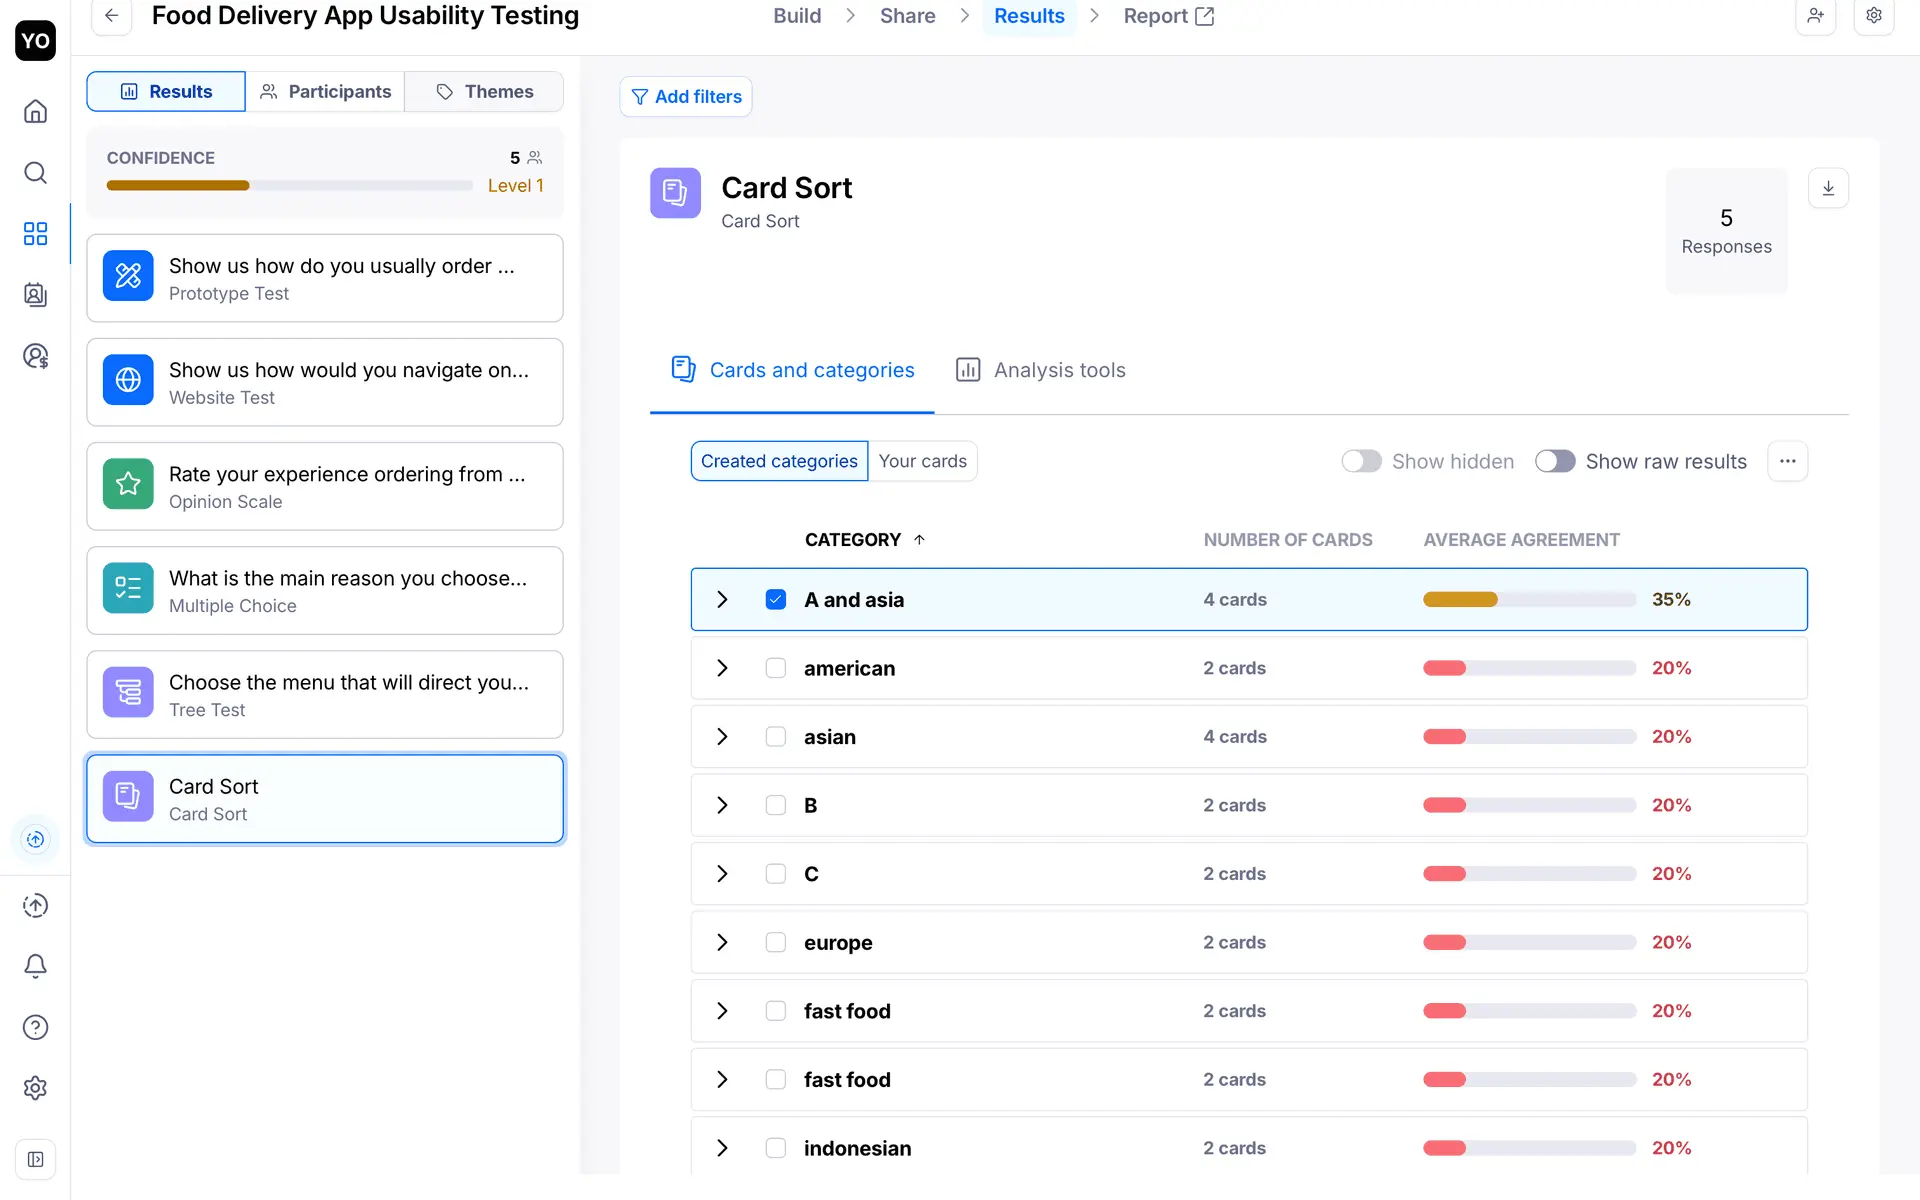Click the download results icon
The height and width of the screenshot is (1200, 1920).
click(1828, 188)
